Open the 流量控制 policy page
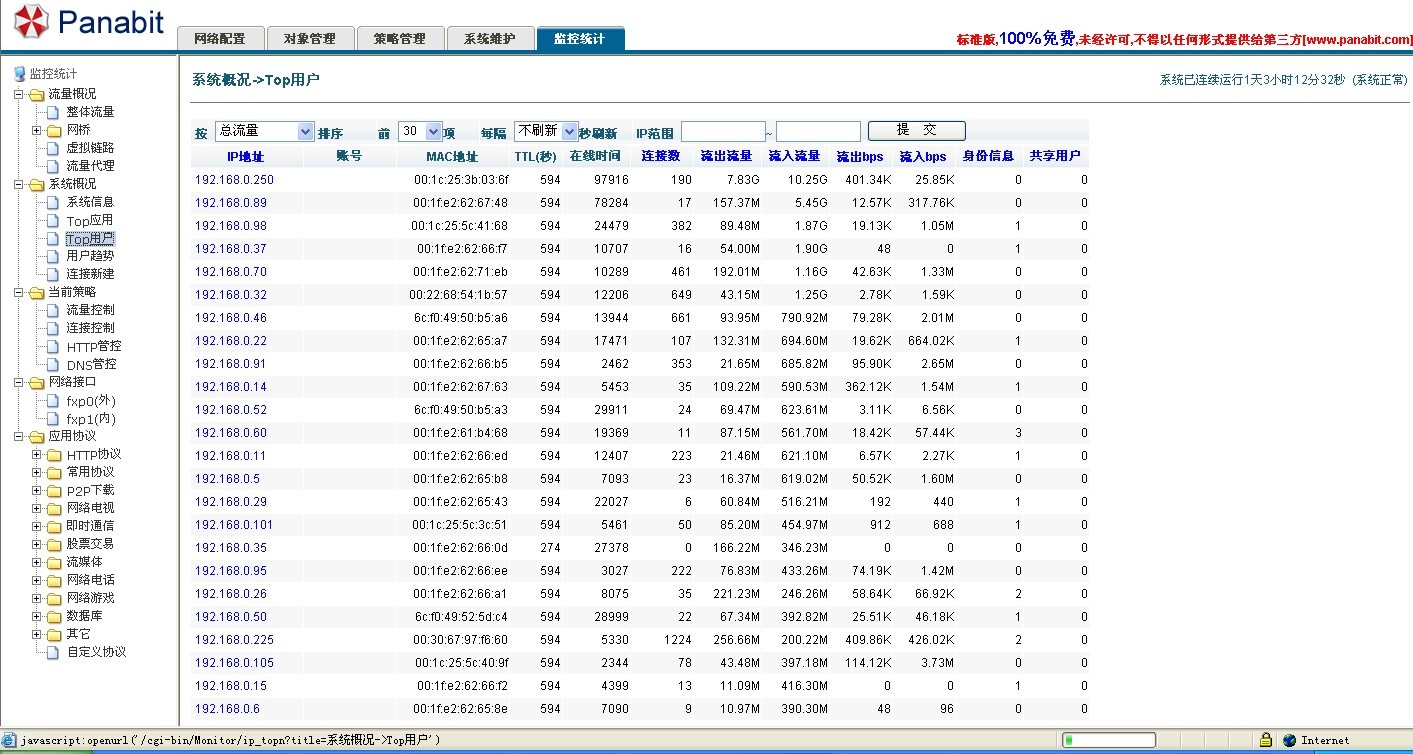The width and height of the screenshot is (1413, 754). [x=90, y=310]
